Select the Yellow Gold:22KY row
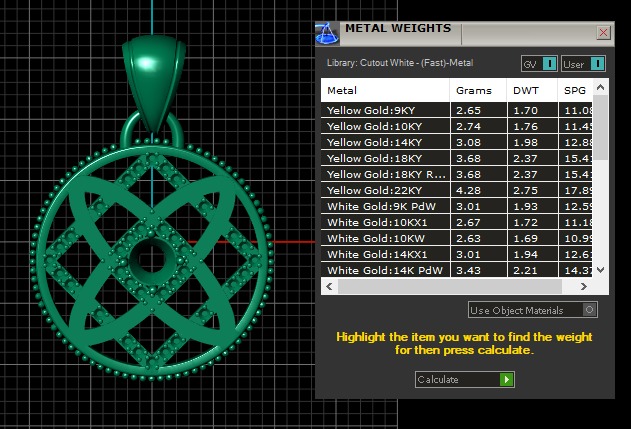631x429 pixels. click(456, 190)
